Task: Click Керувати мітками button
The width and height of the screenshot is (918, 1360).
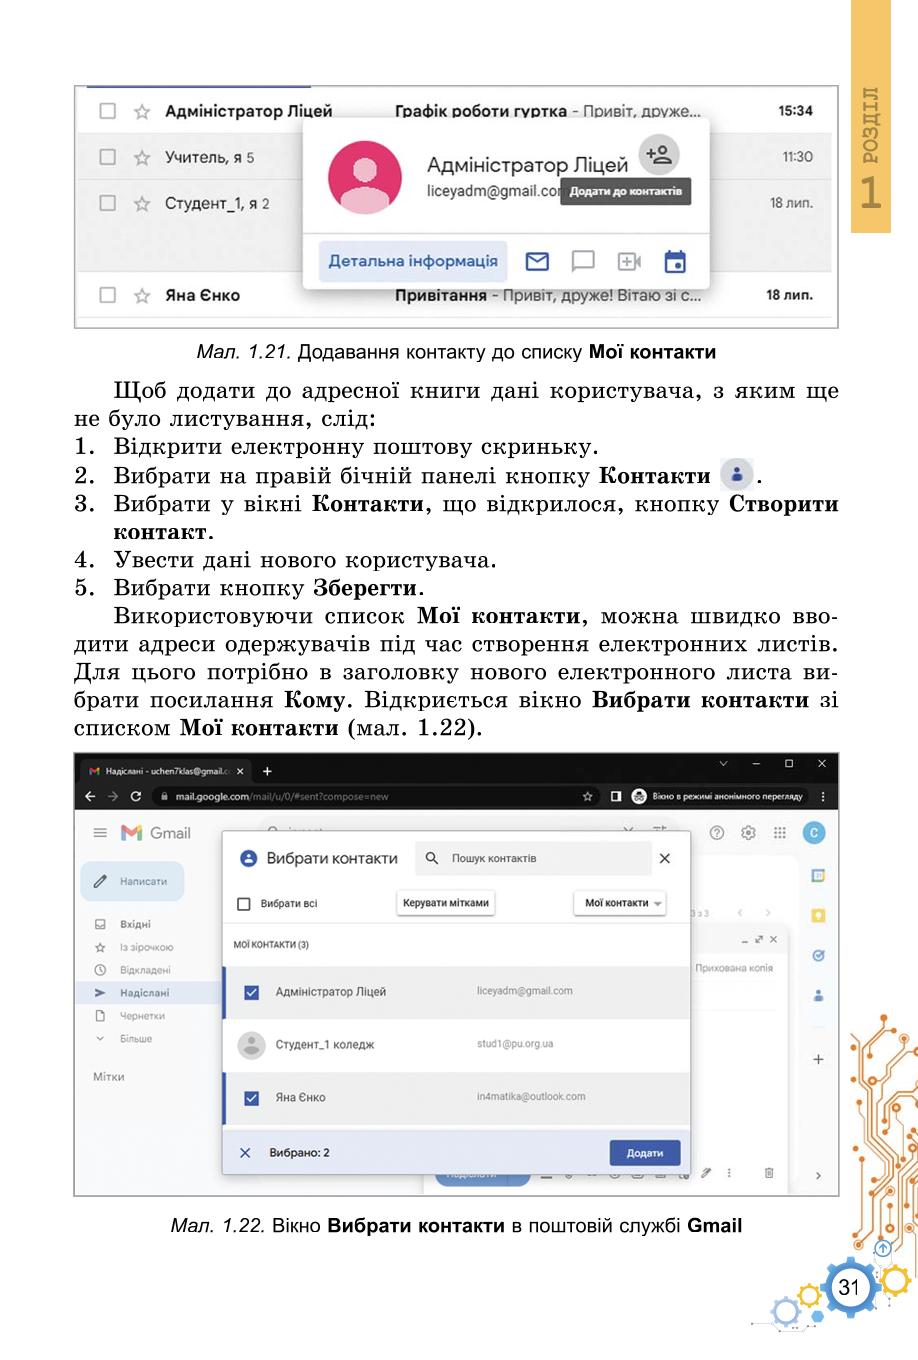Action: [x=446, y=903]
